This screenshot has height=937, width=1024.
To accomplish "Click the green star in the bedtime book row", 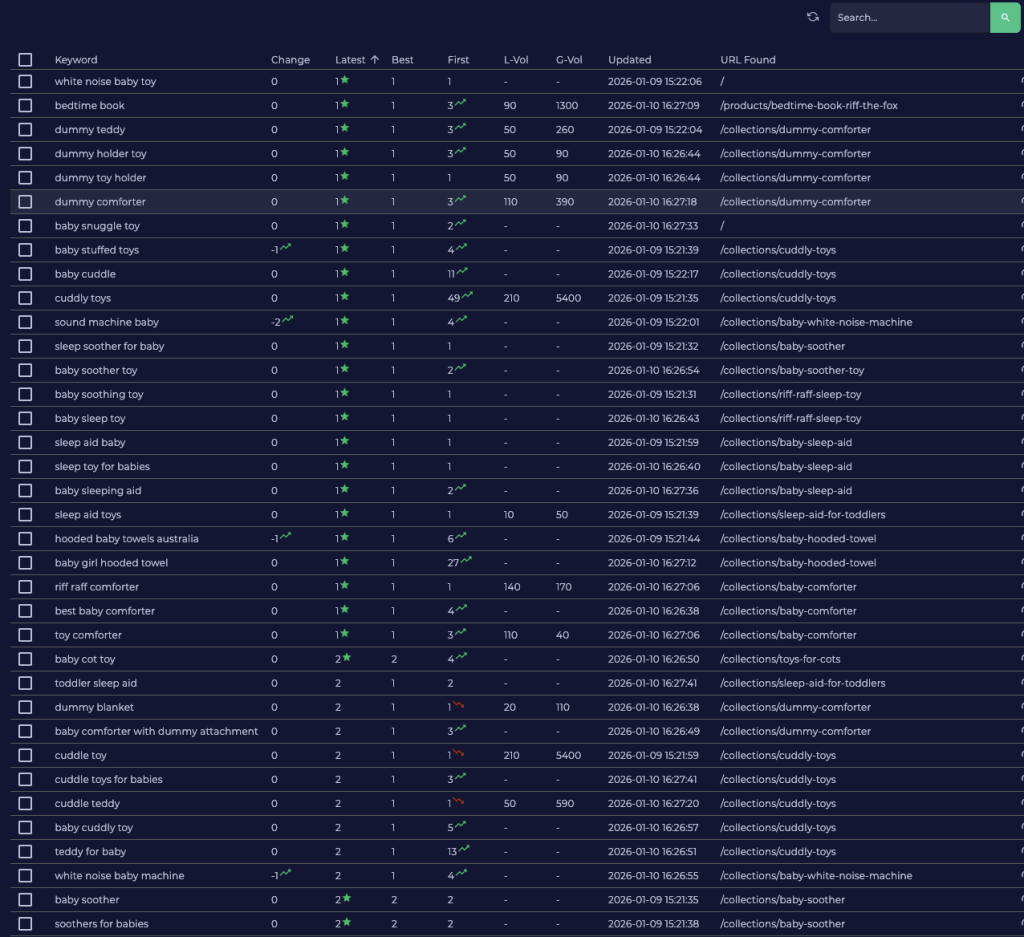I will (344, 104).
